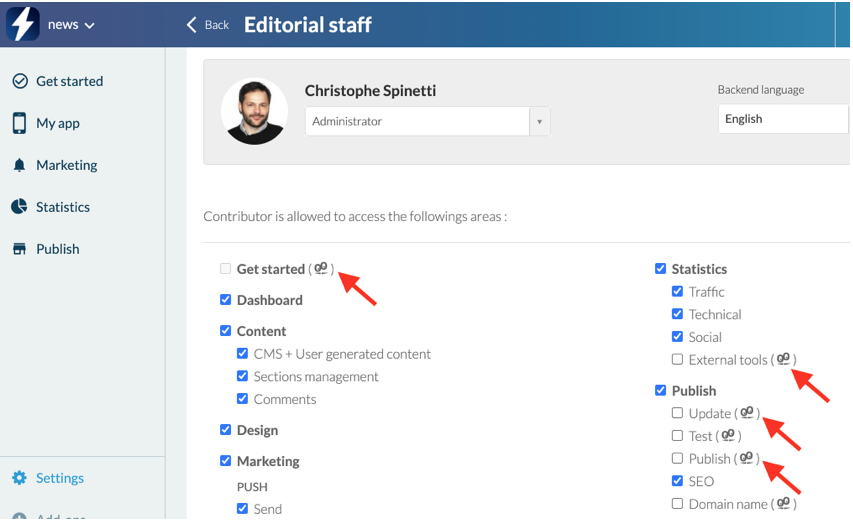Click Christophe Spinetti's profile photo
The height and width of the screenshot is (527, 853).
pyautogui.click(x=254, y=111)
